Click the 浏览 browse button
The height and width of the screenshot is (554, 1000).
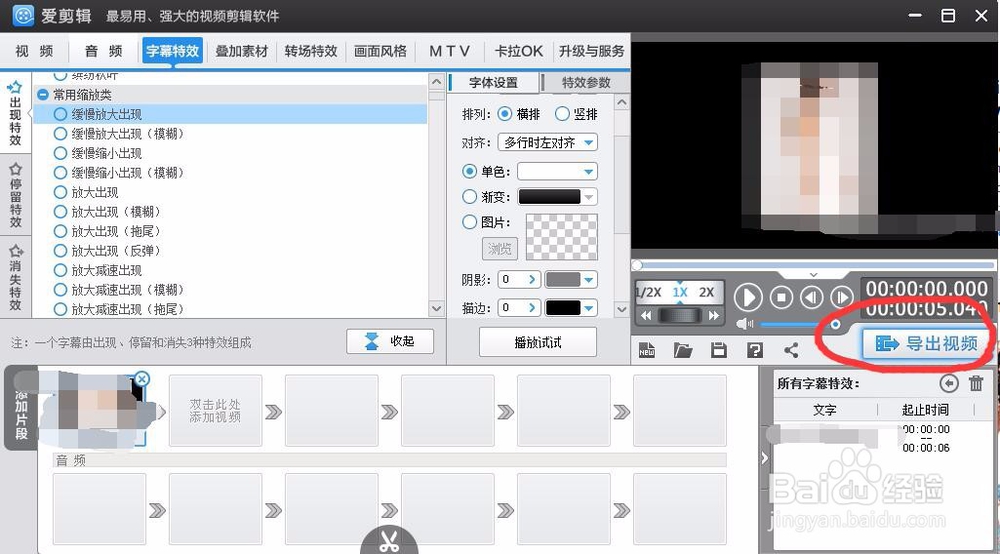[499, 249]
